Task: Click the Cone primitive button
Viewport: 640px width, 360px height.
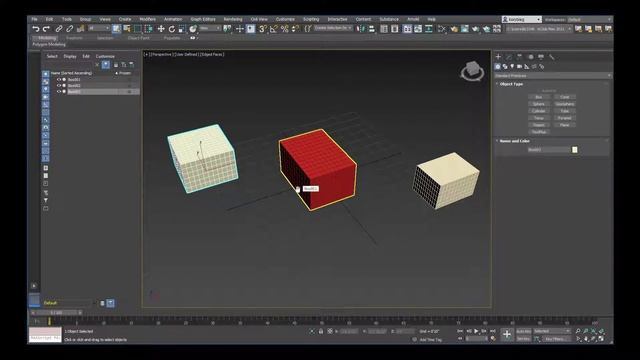Action: tap(565, 97)
